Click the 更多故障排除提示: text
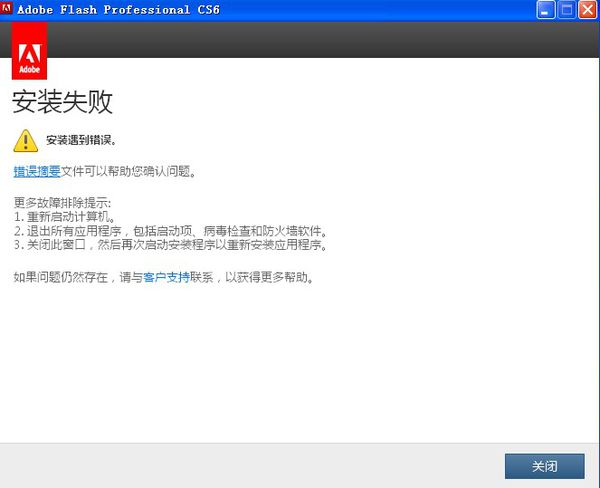Image resolution: width=600 pixels, height=488 pixels. [62, 202]
